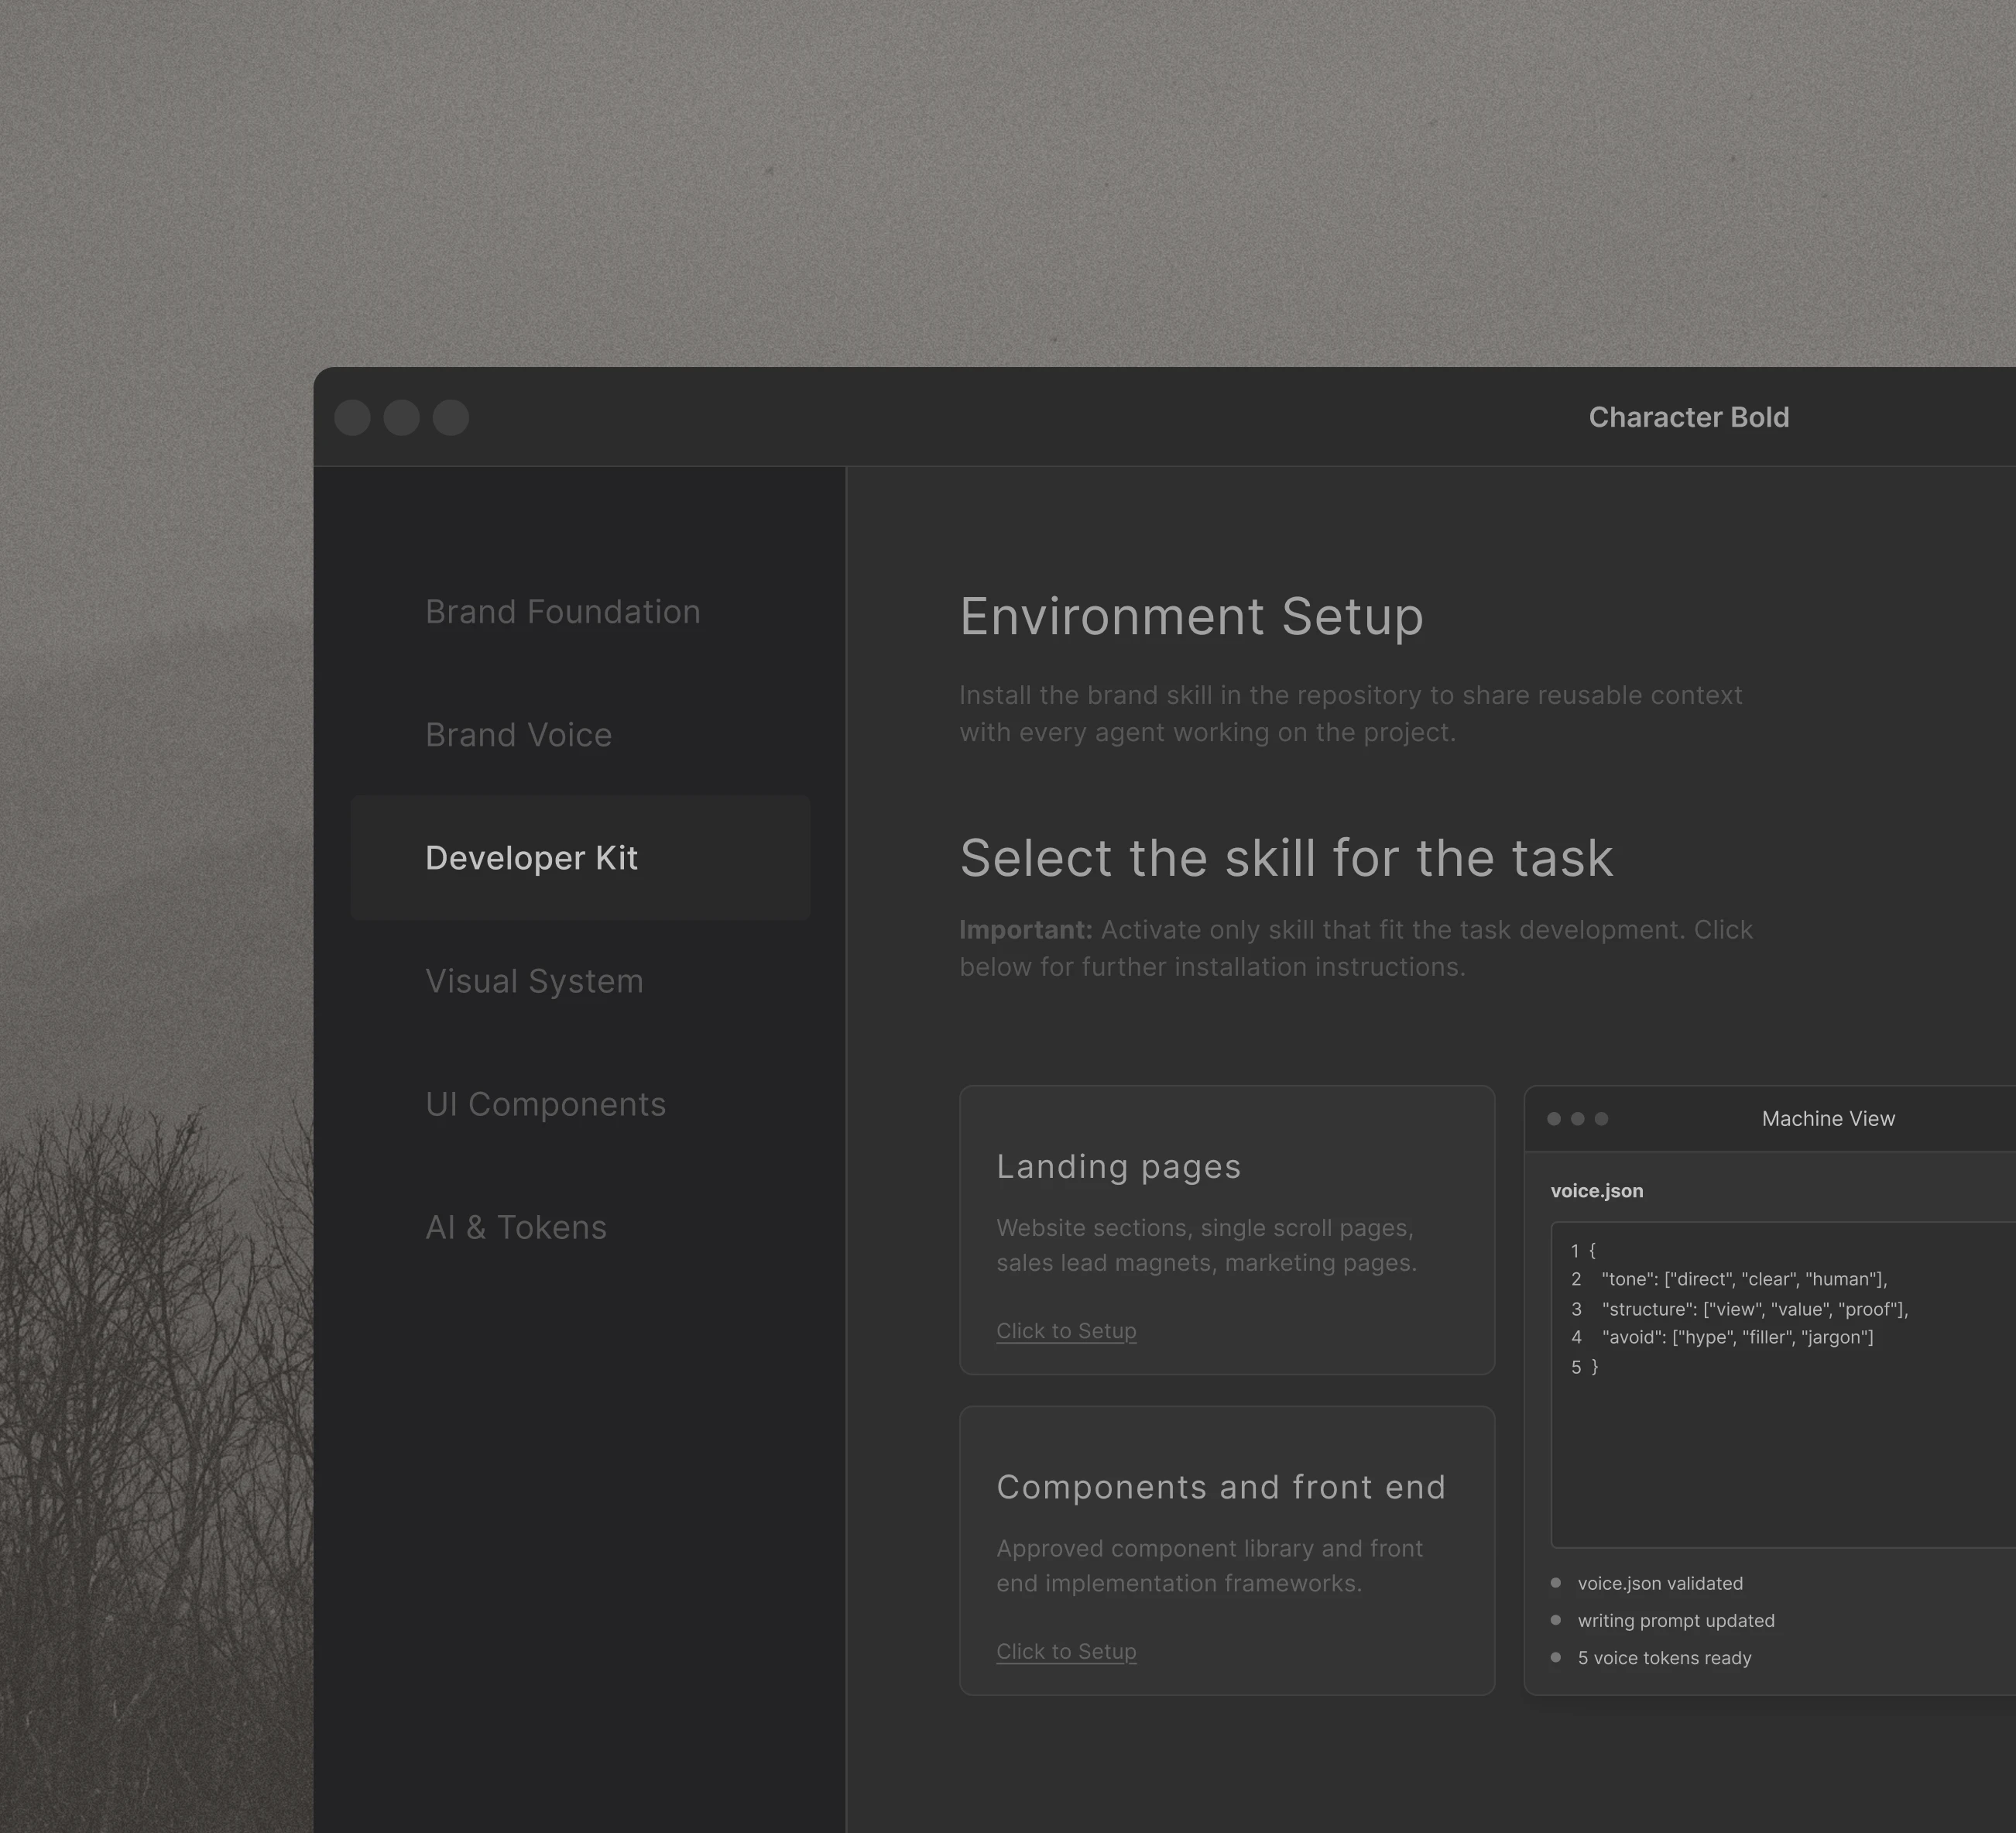Open AI & Tokens in the sidebar
The height and width of the screenshot is (1833, 2016).
516,1227
